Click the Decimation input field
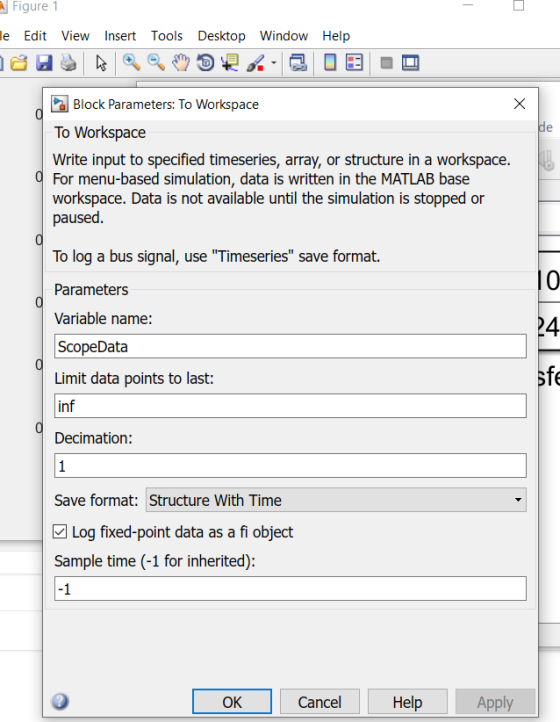This screenshot has width=560, height=722. [x=290, y=466]
